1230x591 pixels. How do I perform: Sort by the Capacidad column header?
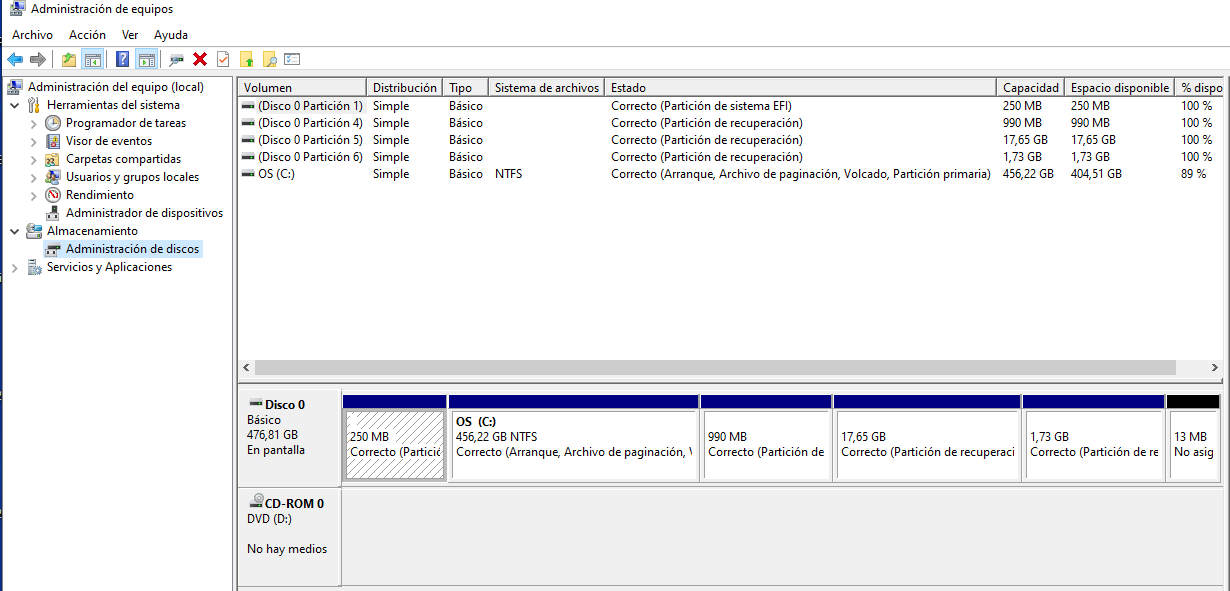(x=1030, y=88)
